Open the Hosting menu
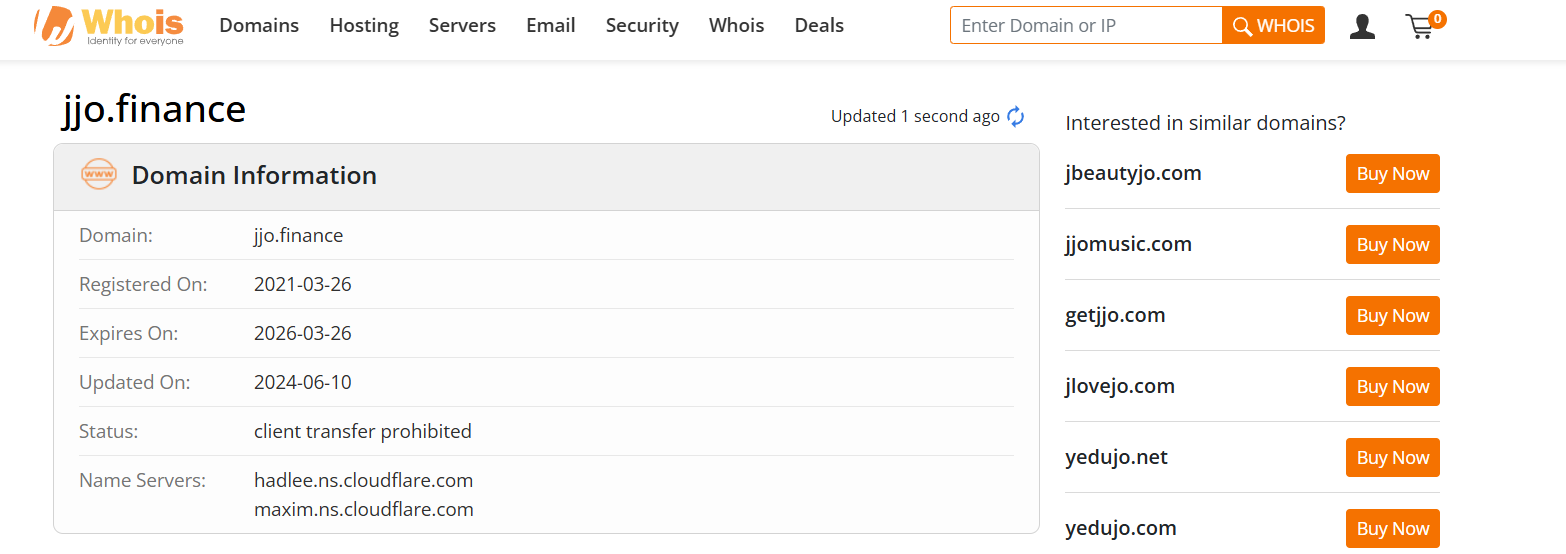 (x=364, y=26)
